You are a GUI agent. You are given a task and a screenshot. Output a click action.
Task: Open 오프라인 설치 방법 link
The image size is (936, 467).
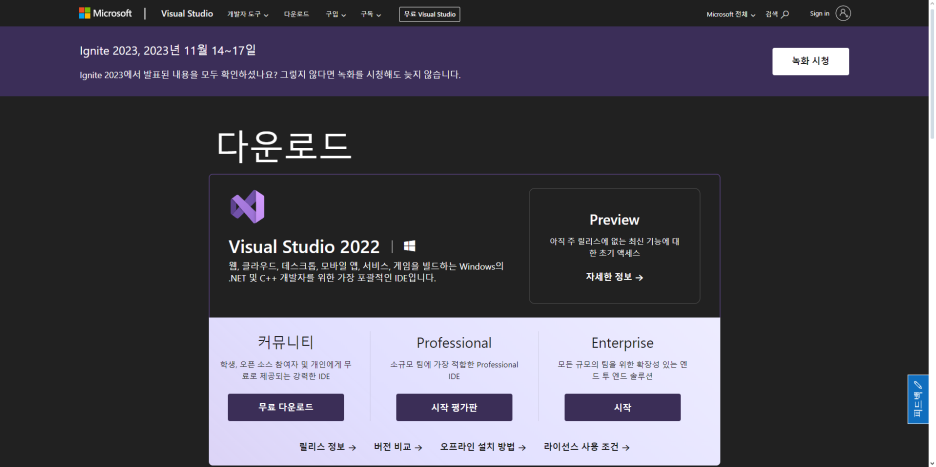point(483,447)
